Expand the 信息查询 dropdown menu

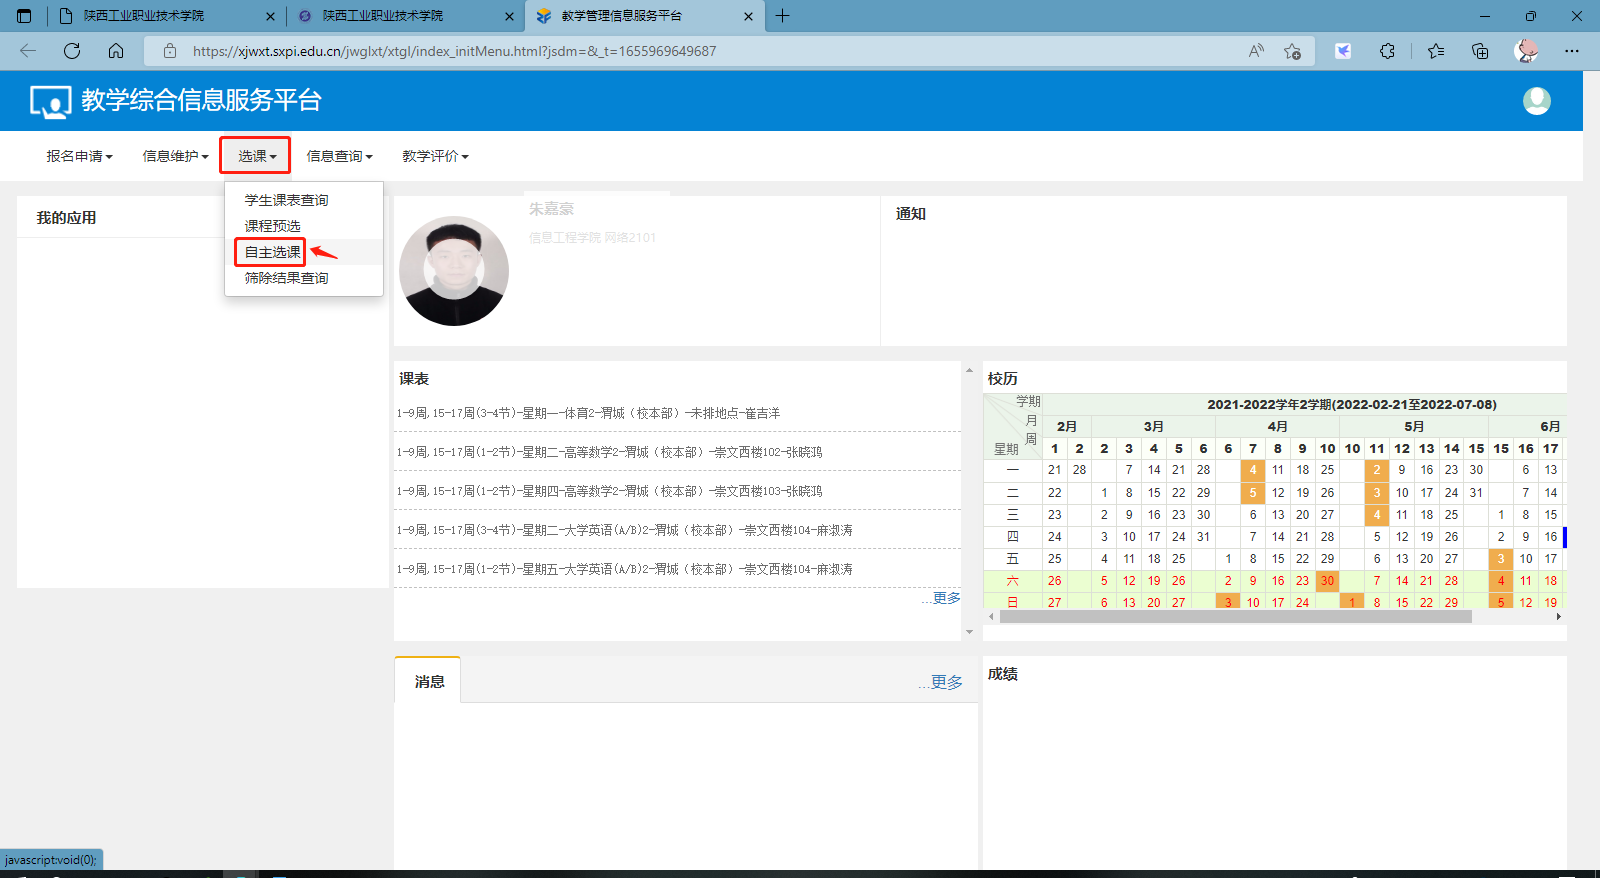pyautogui.click(x=339, y=156)
